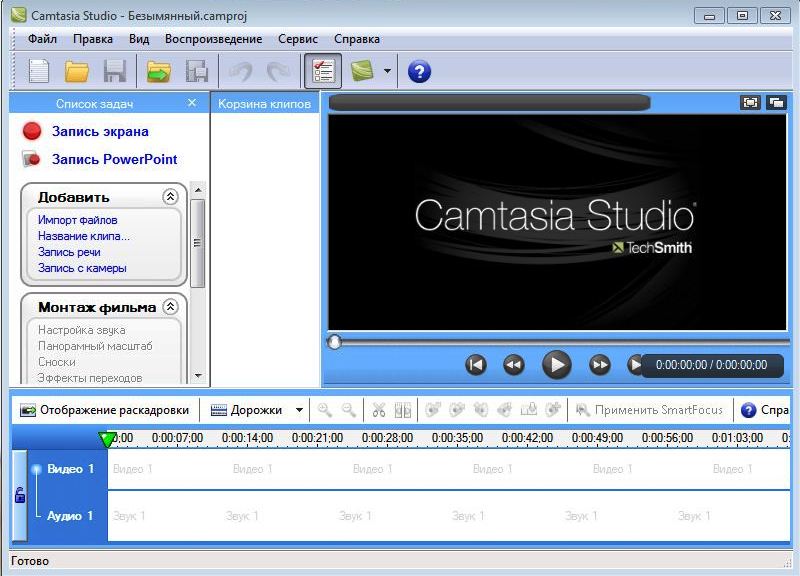Open the Сервис menu
Viewport: 800px width, 576px height.
click(x=298, y=39)
